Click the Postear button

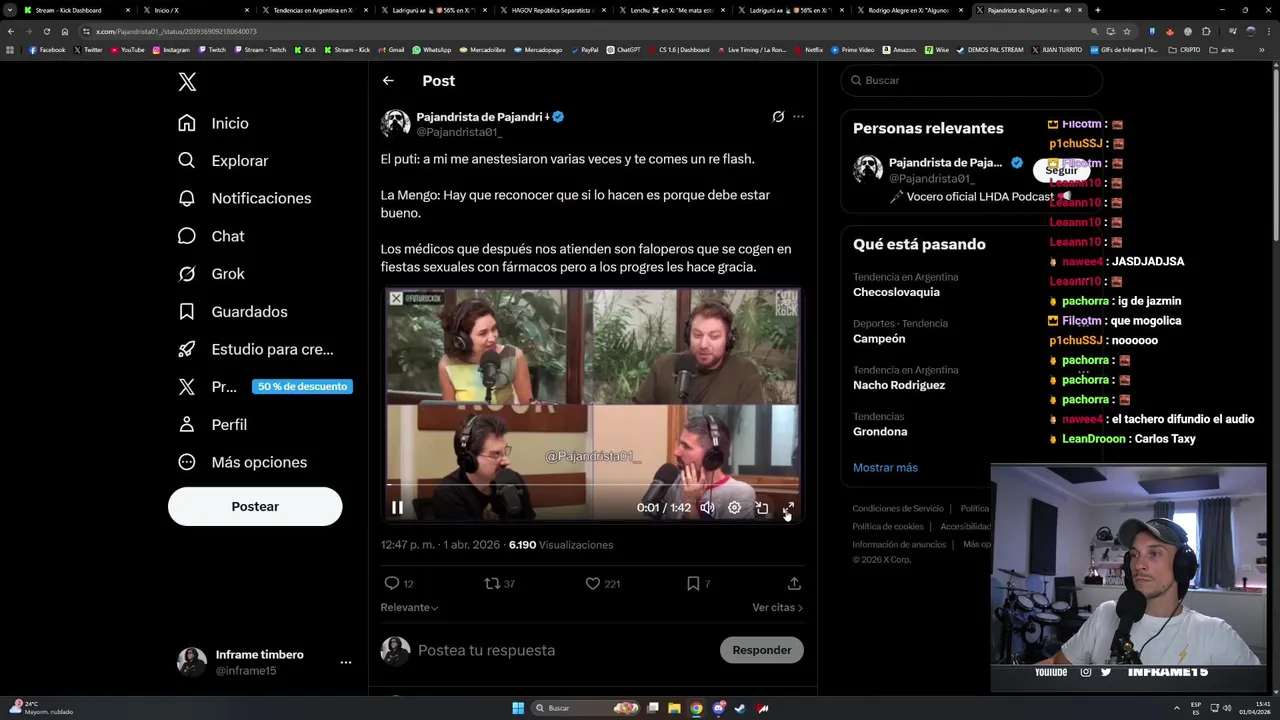[x=255, y=506]
